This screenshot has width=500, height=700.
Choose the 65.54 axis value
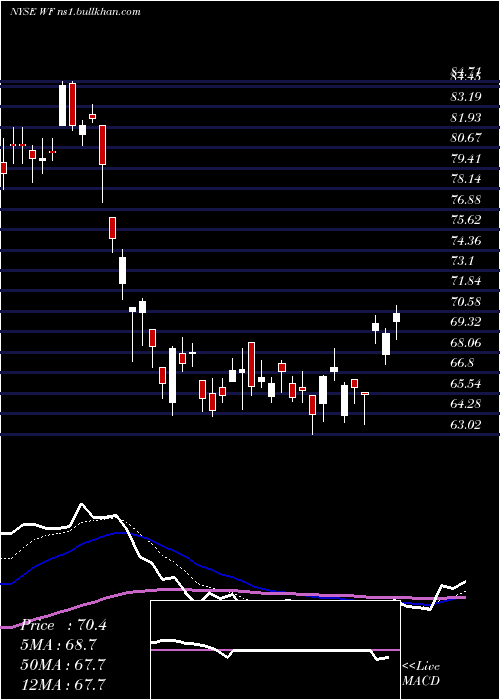click(466, 384)
